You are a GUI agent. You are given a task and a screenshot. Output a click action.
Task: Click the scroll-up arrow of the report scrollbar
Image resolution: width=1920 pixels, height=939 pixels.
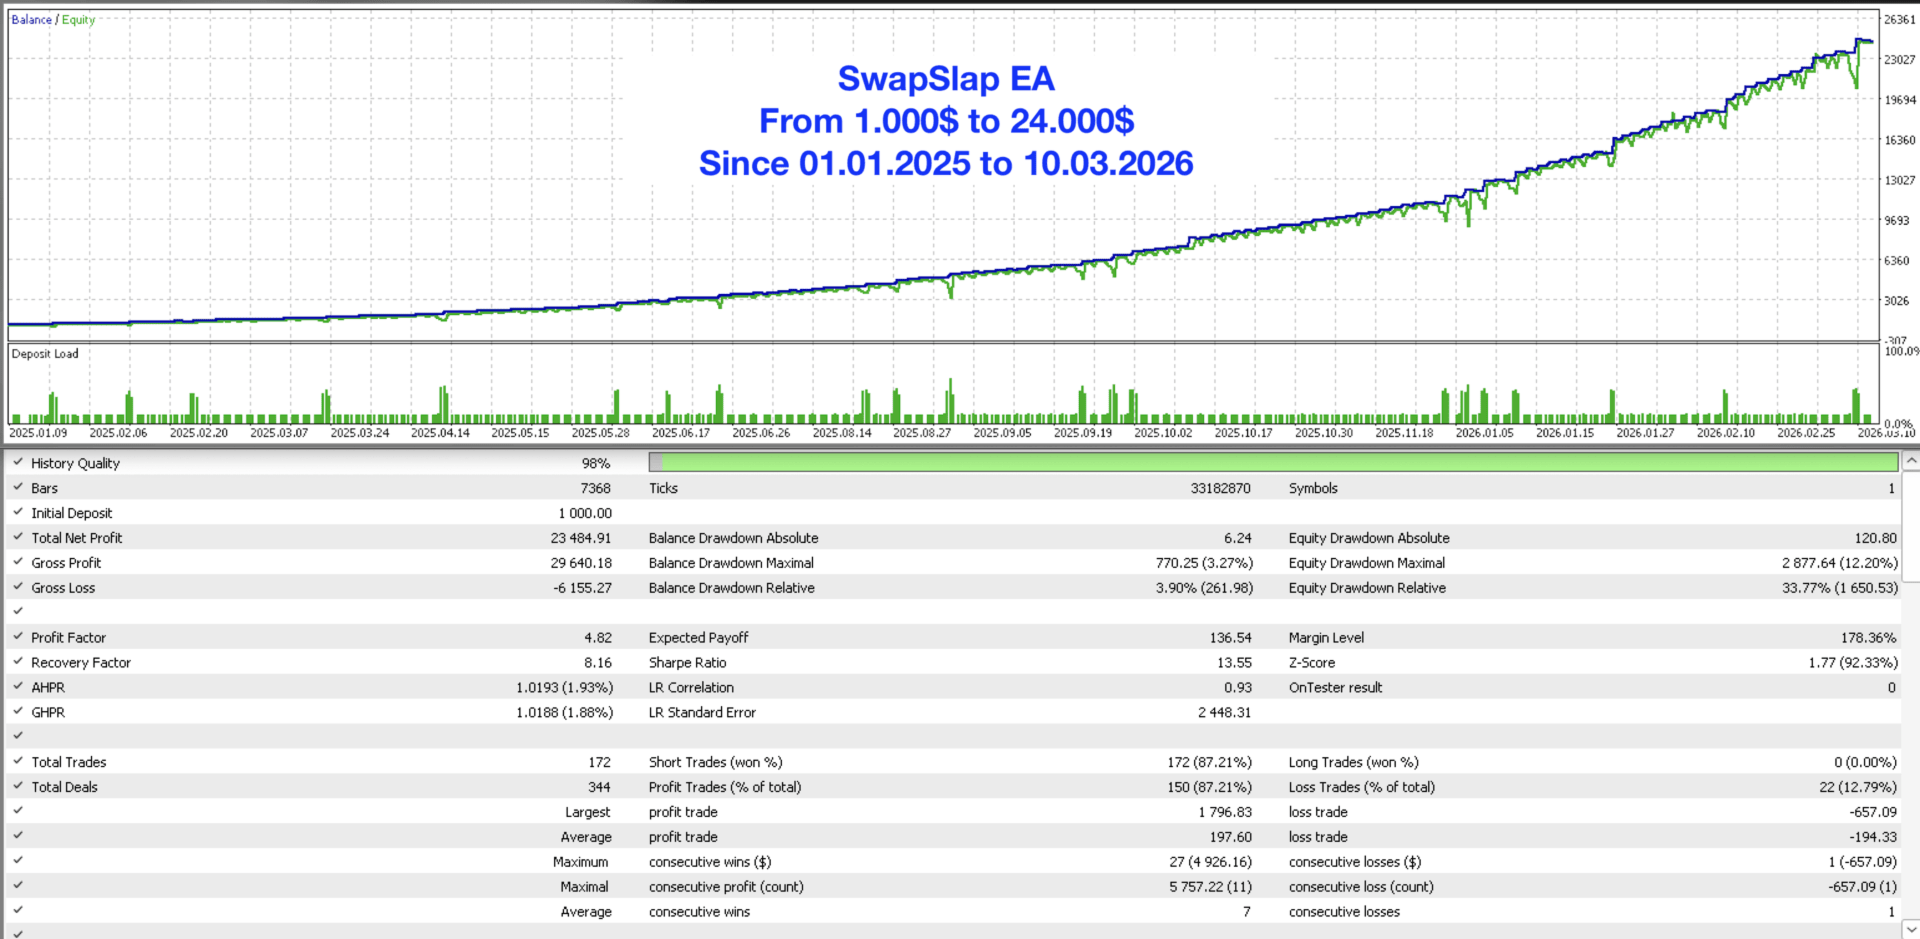pyautogui.click(x=1911, y=461)
